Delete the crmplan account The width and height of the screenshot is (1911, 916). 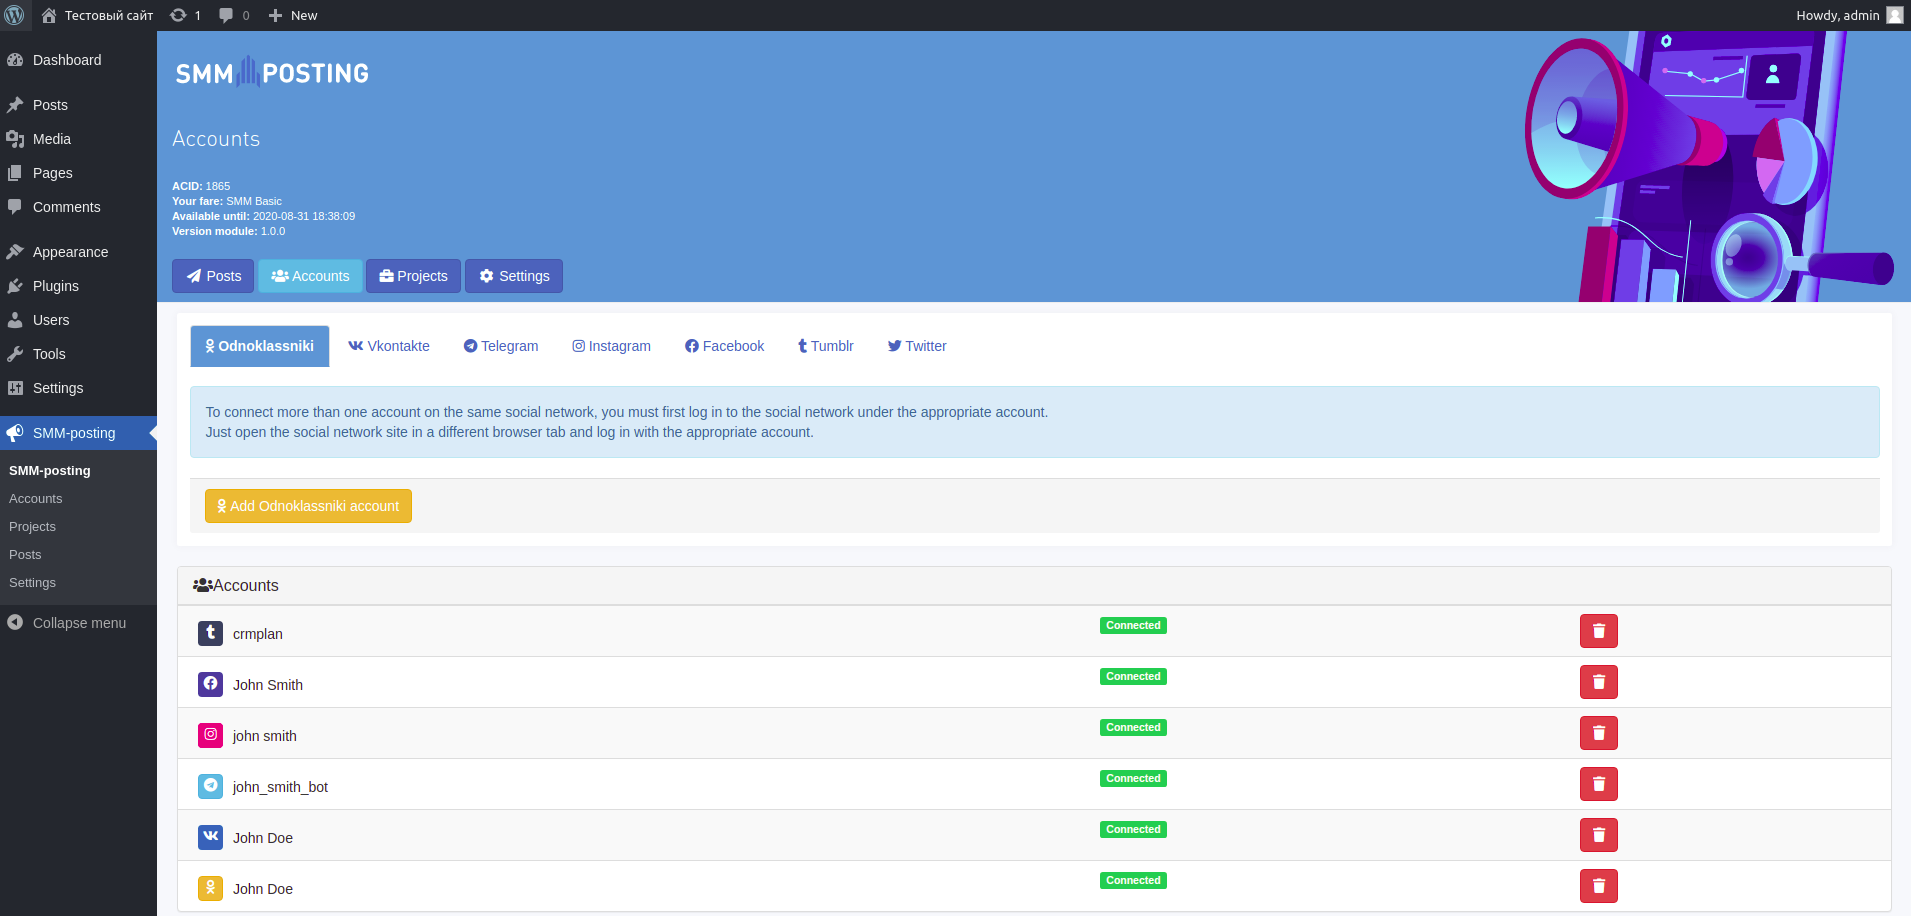coord(1599,631)
